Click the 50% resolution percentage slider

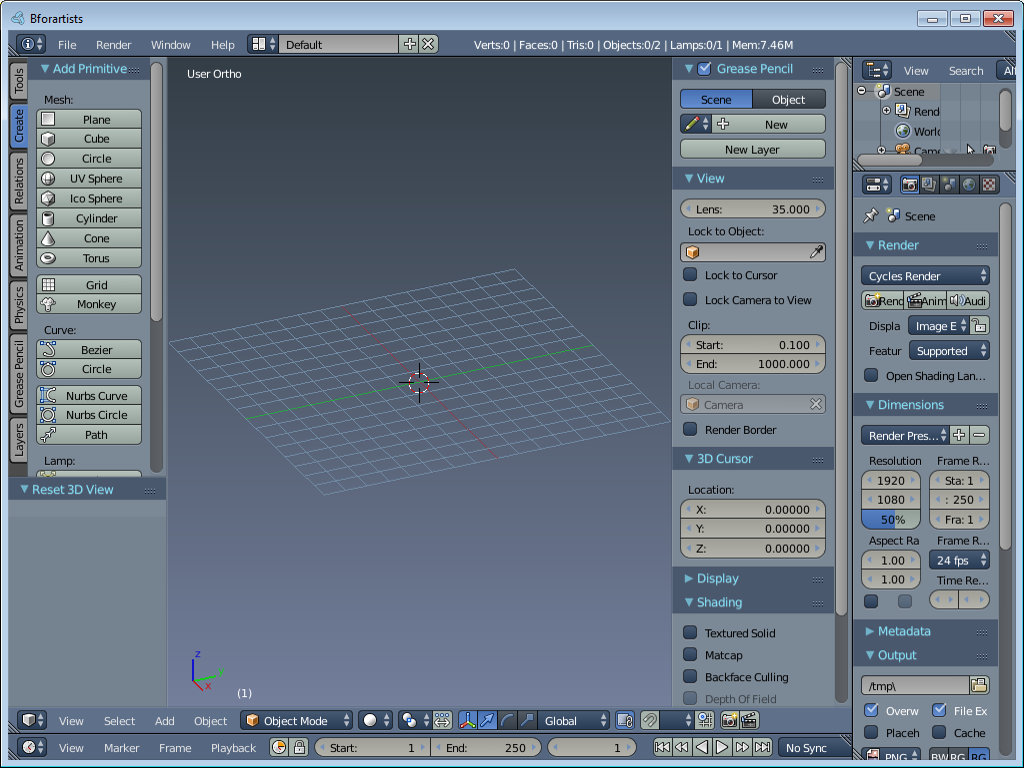click(x=892, y=519)
